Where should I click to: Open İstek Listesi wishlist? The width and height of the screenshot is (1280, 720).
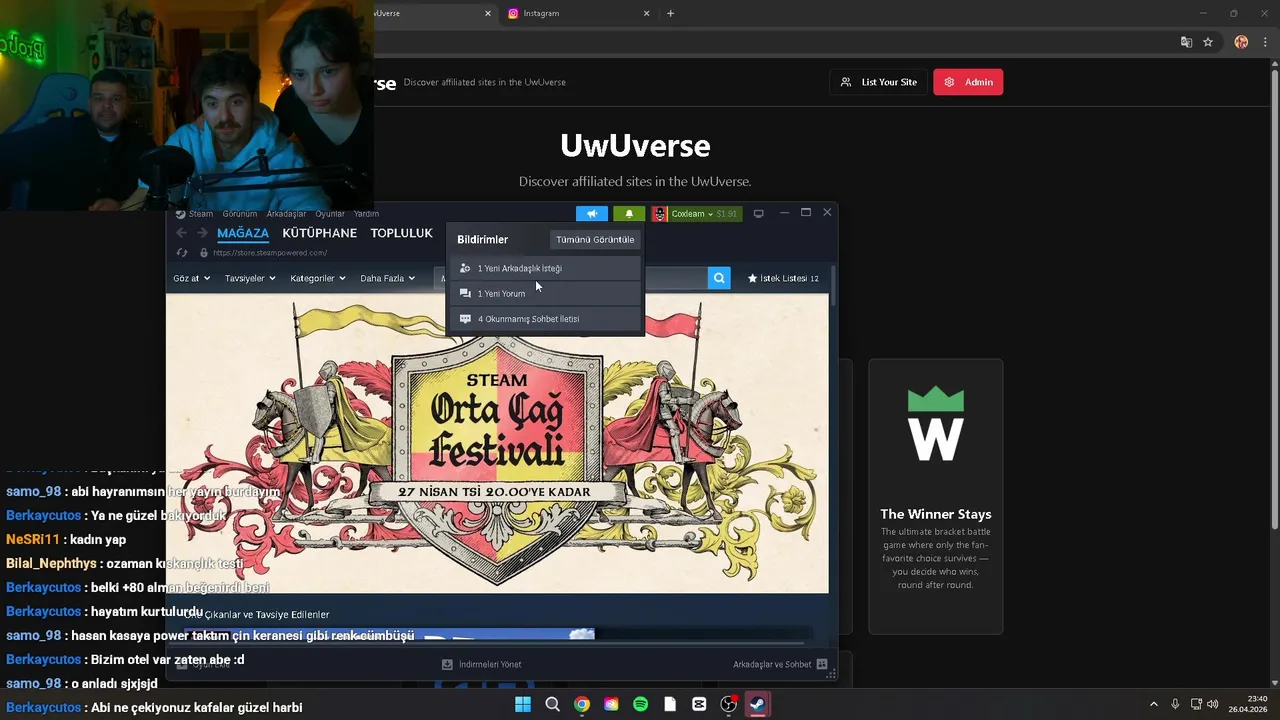(783, 278)
